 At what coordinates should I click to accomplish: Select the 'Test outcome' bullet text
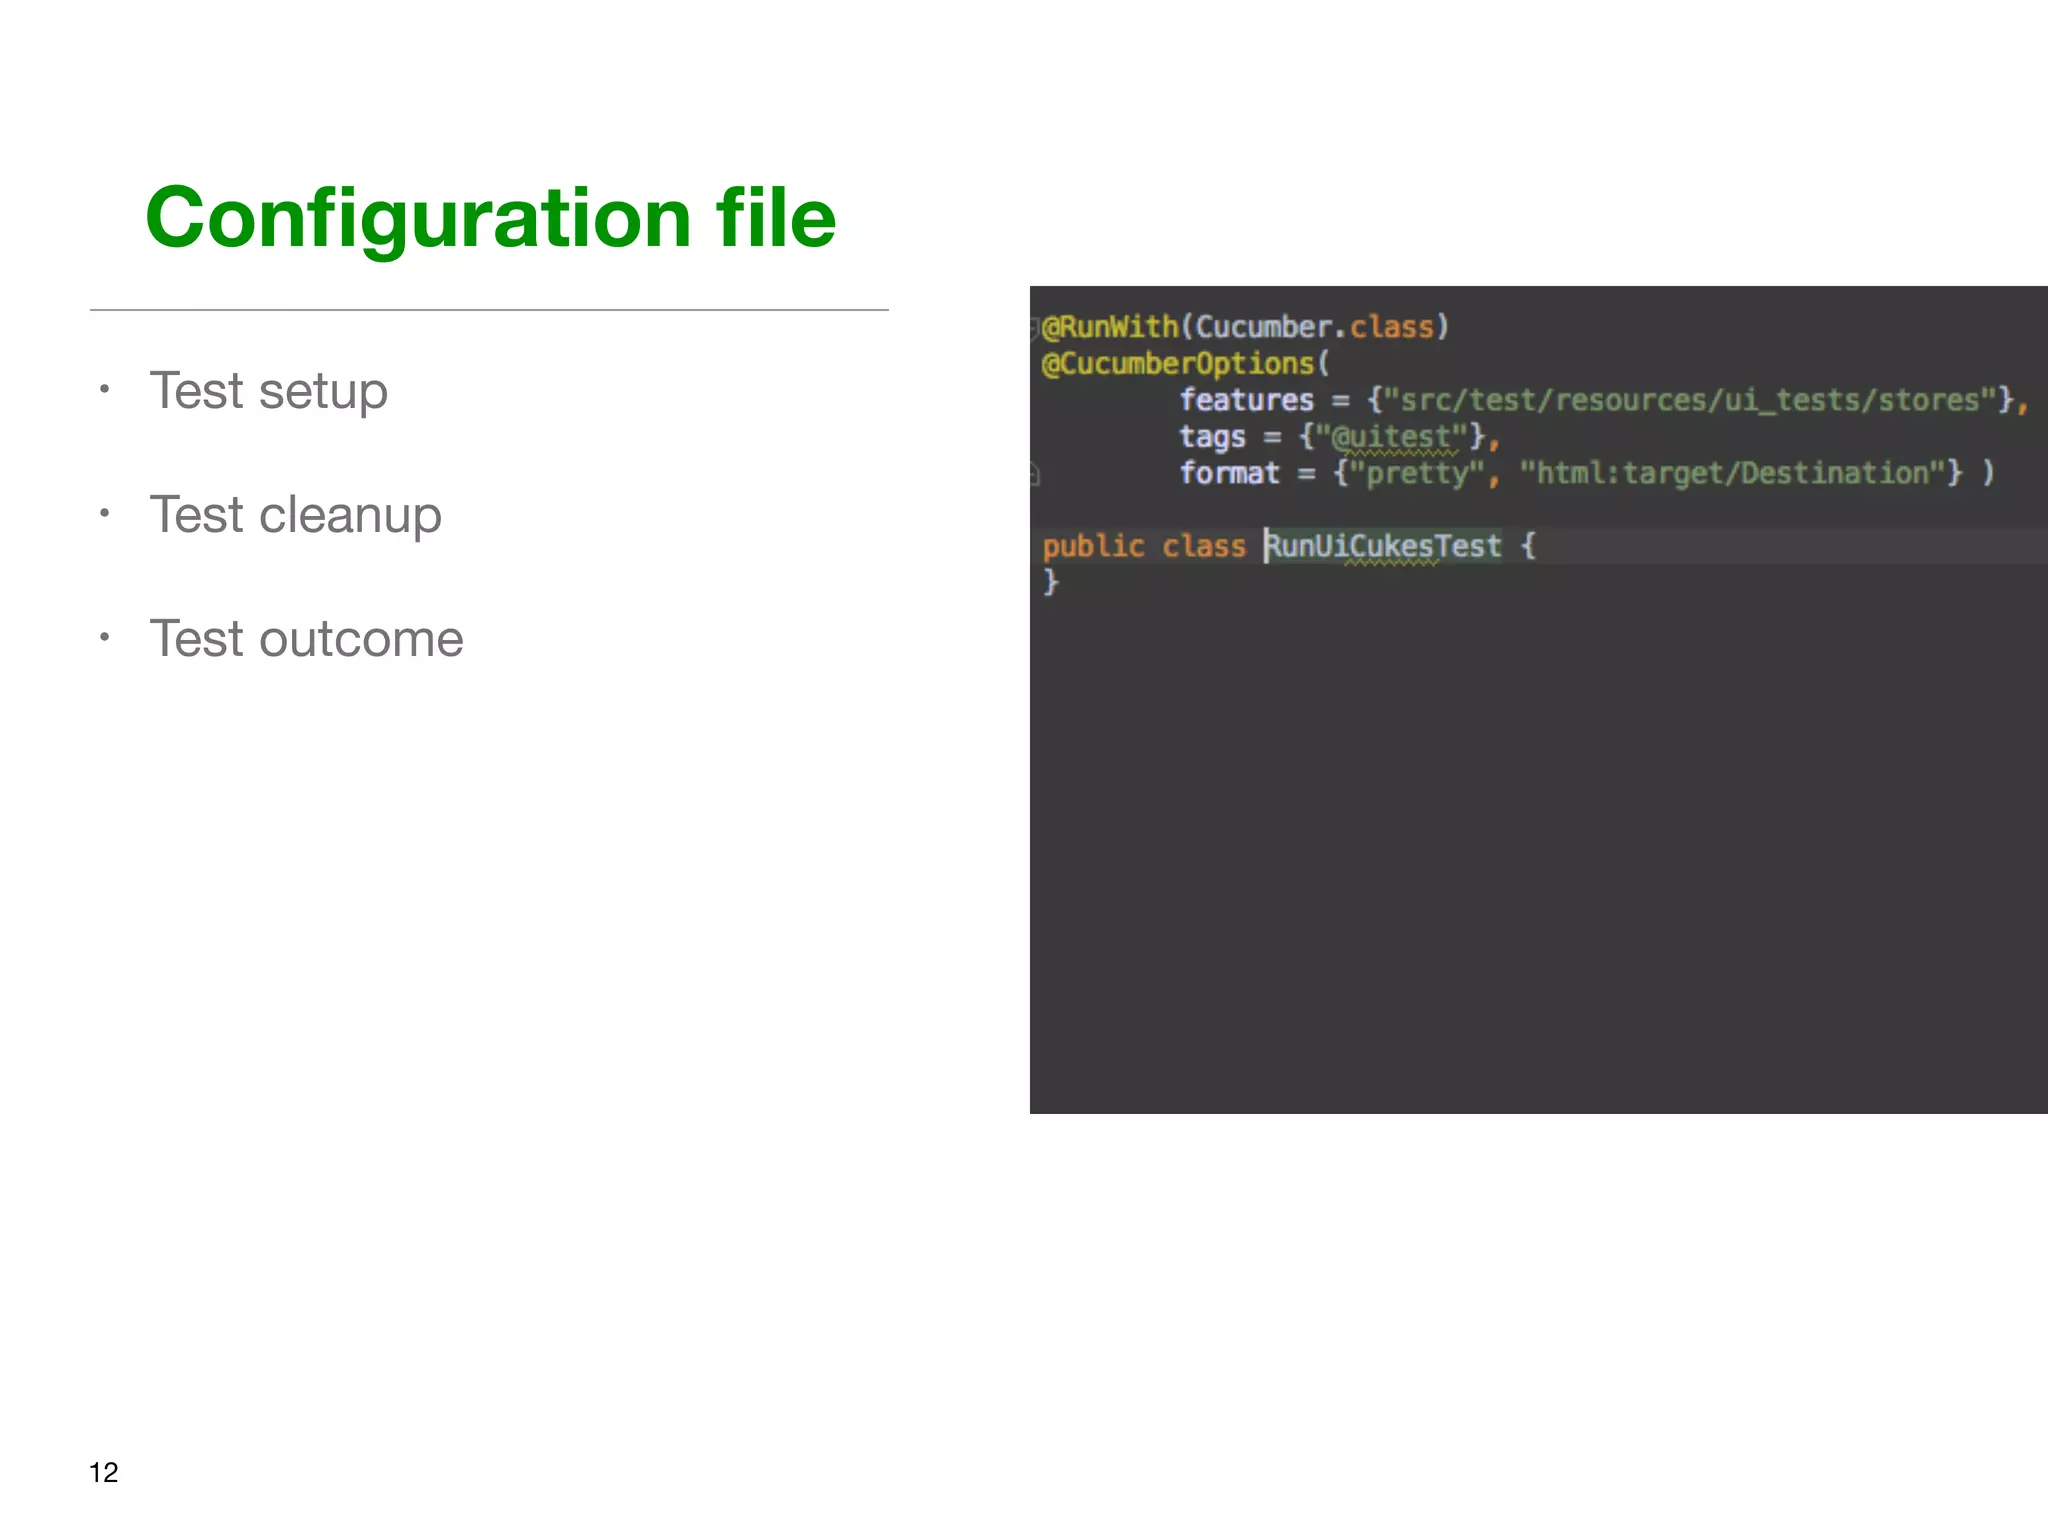pyautogui.click(x=306, y=639)
